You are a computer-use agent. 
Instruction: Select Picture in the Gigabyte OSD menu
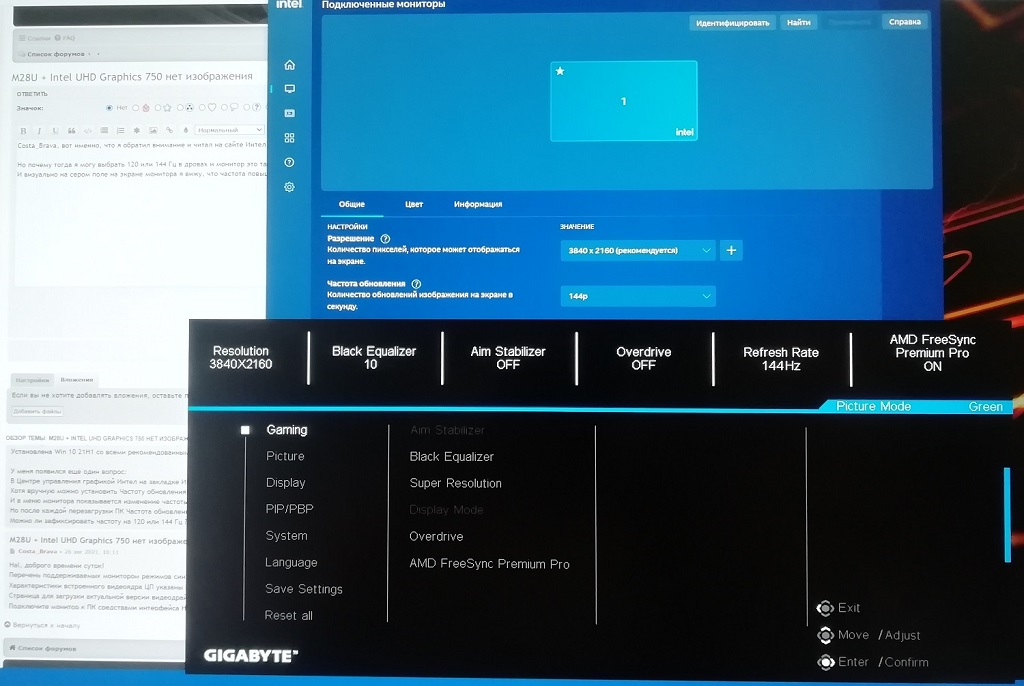[285, 456]
